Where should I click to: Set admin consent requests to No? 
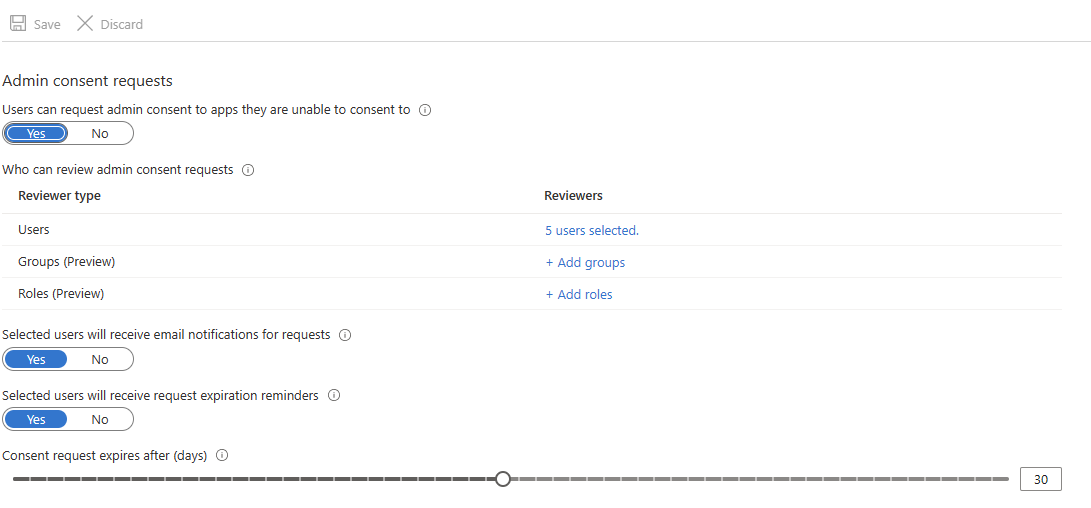coord(100,134)
